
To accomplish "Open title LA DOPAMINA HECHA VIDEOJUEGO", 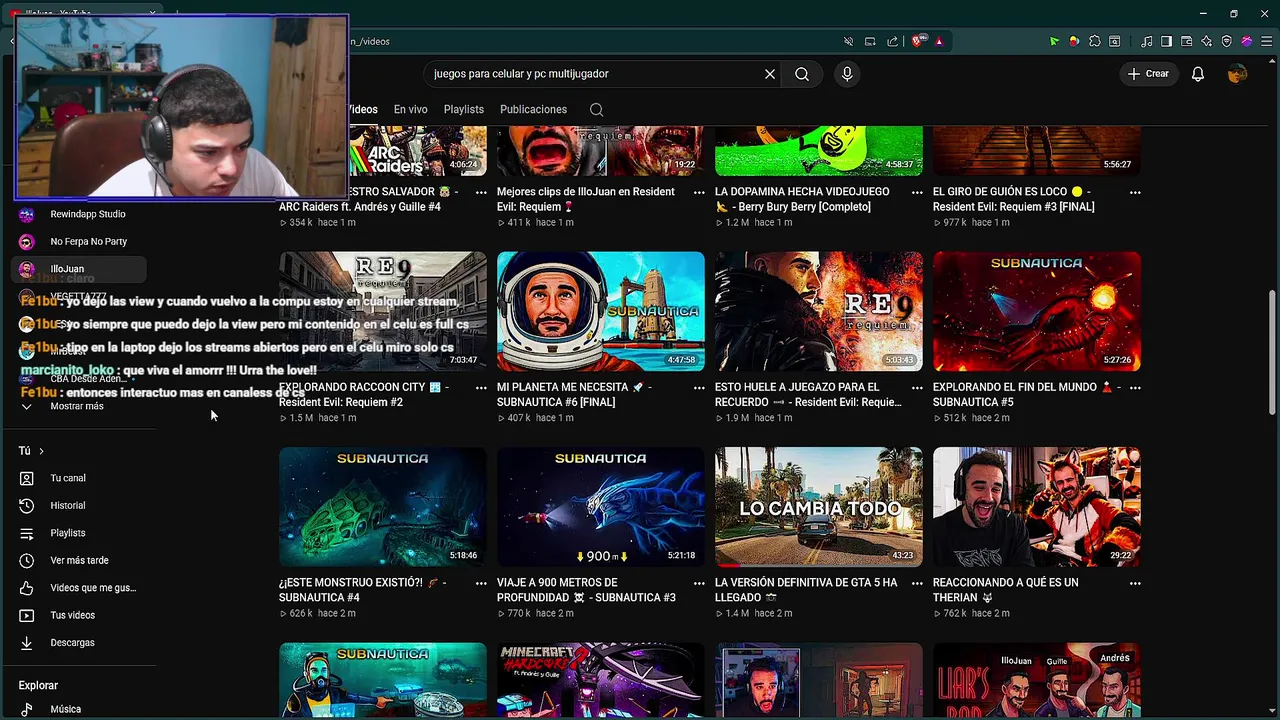I will click(x=801, y=199).
